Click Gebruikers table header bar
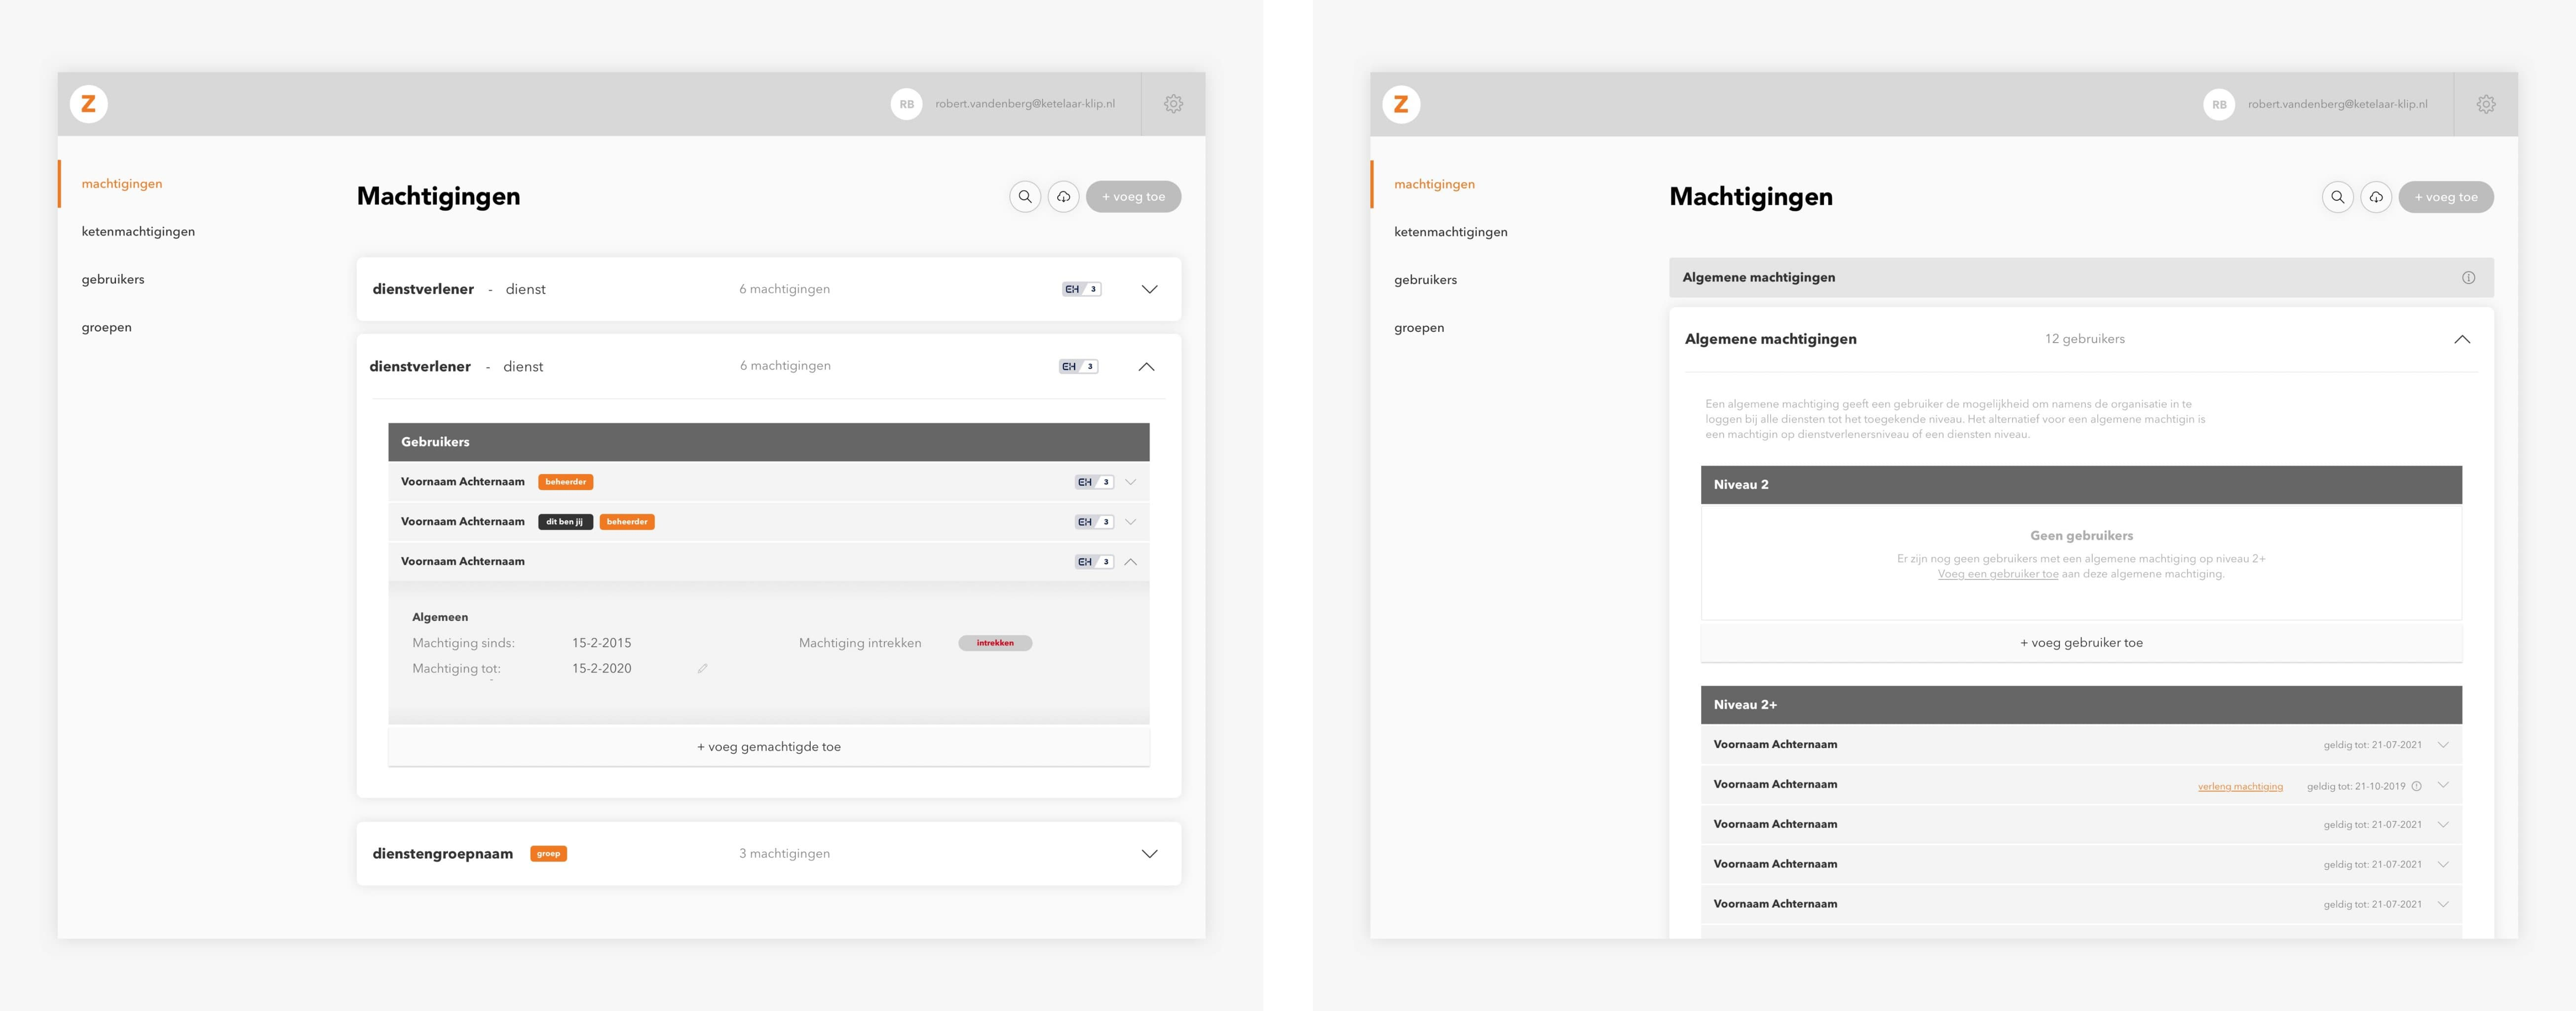Screen dimensions: 2576x1011 coord(769,442)
